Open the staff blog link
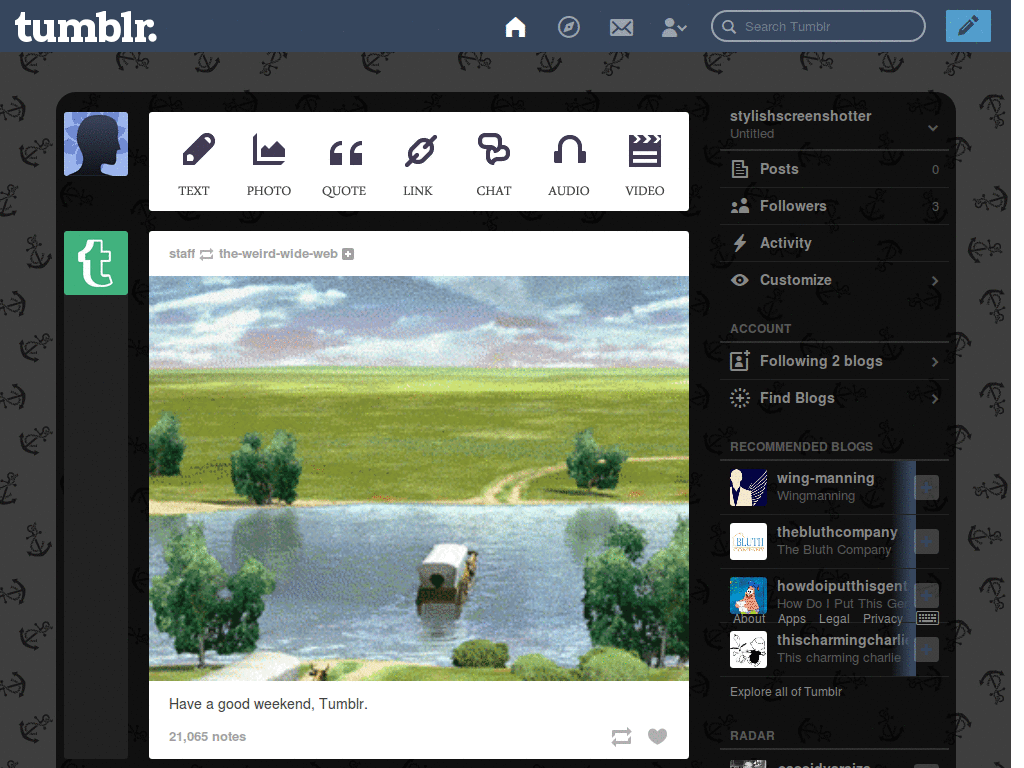Viewport: 1024px width, 768px height. tap(182, 253)
